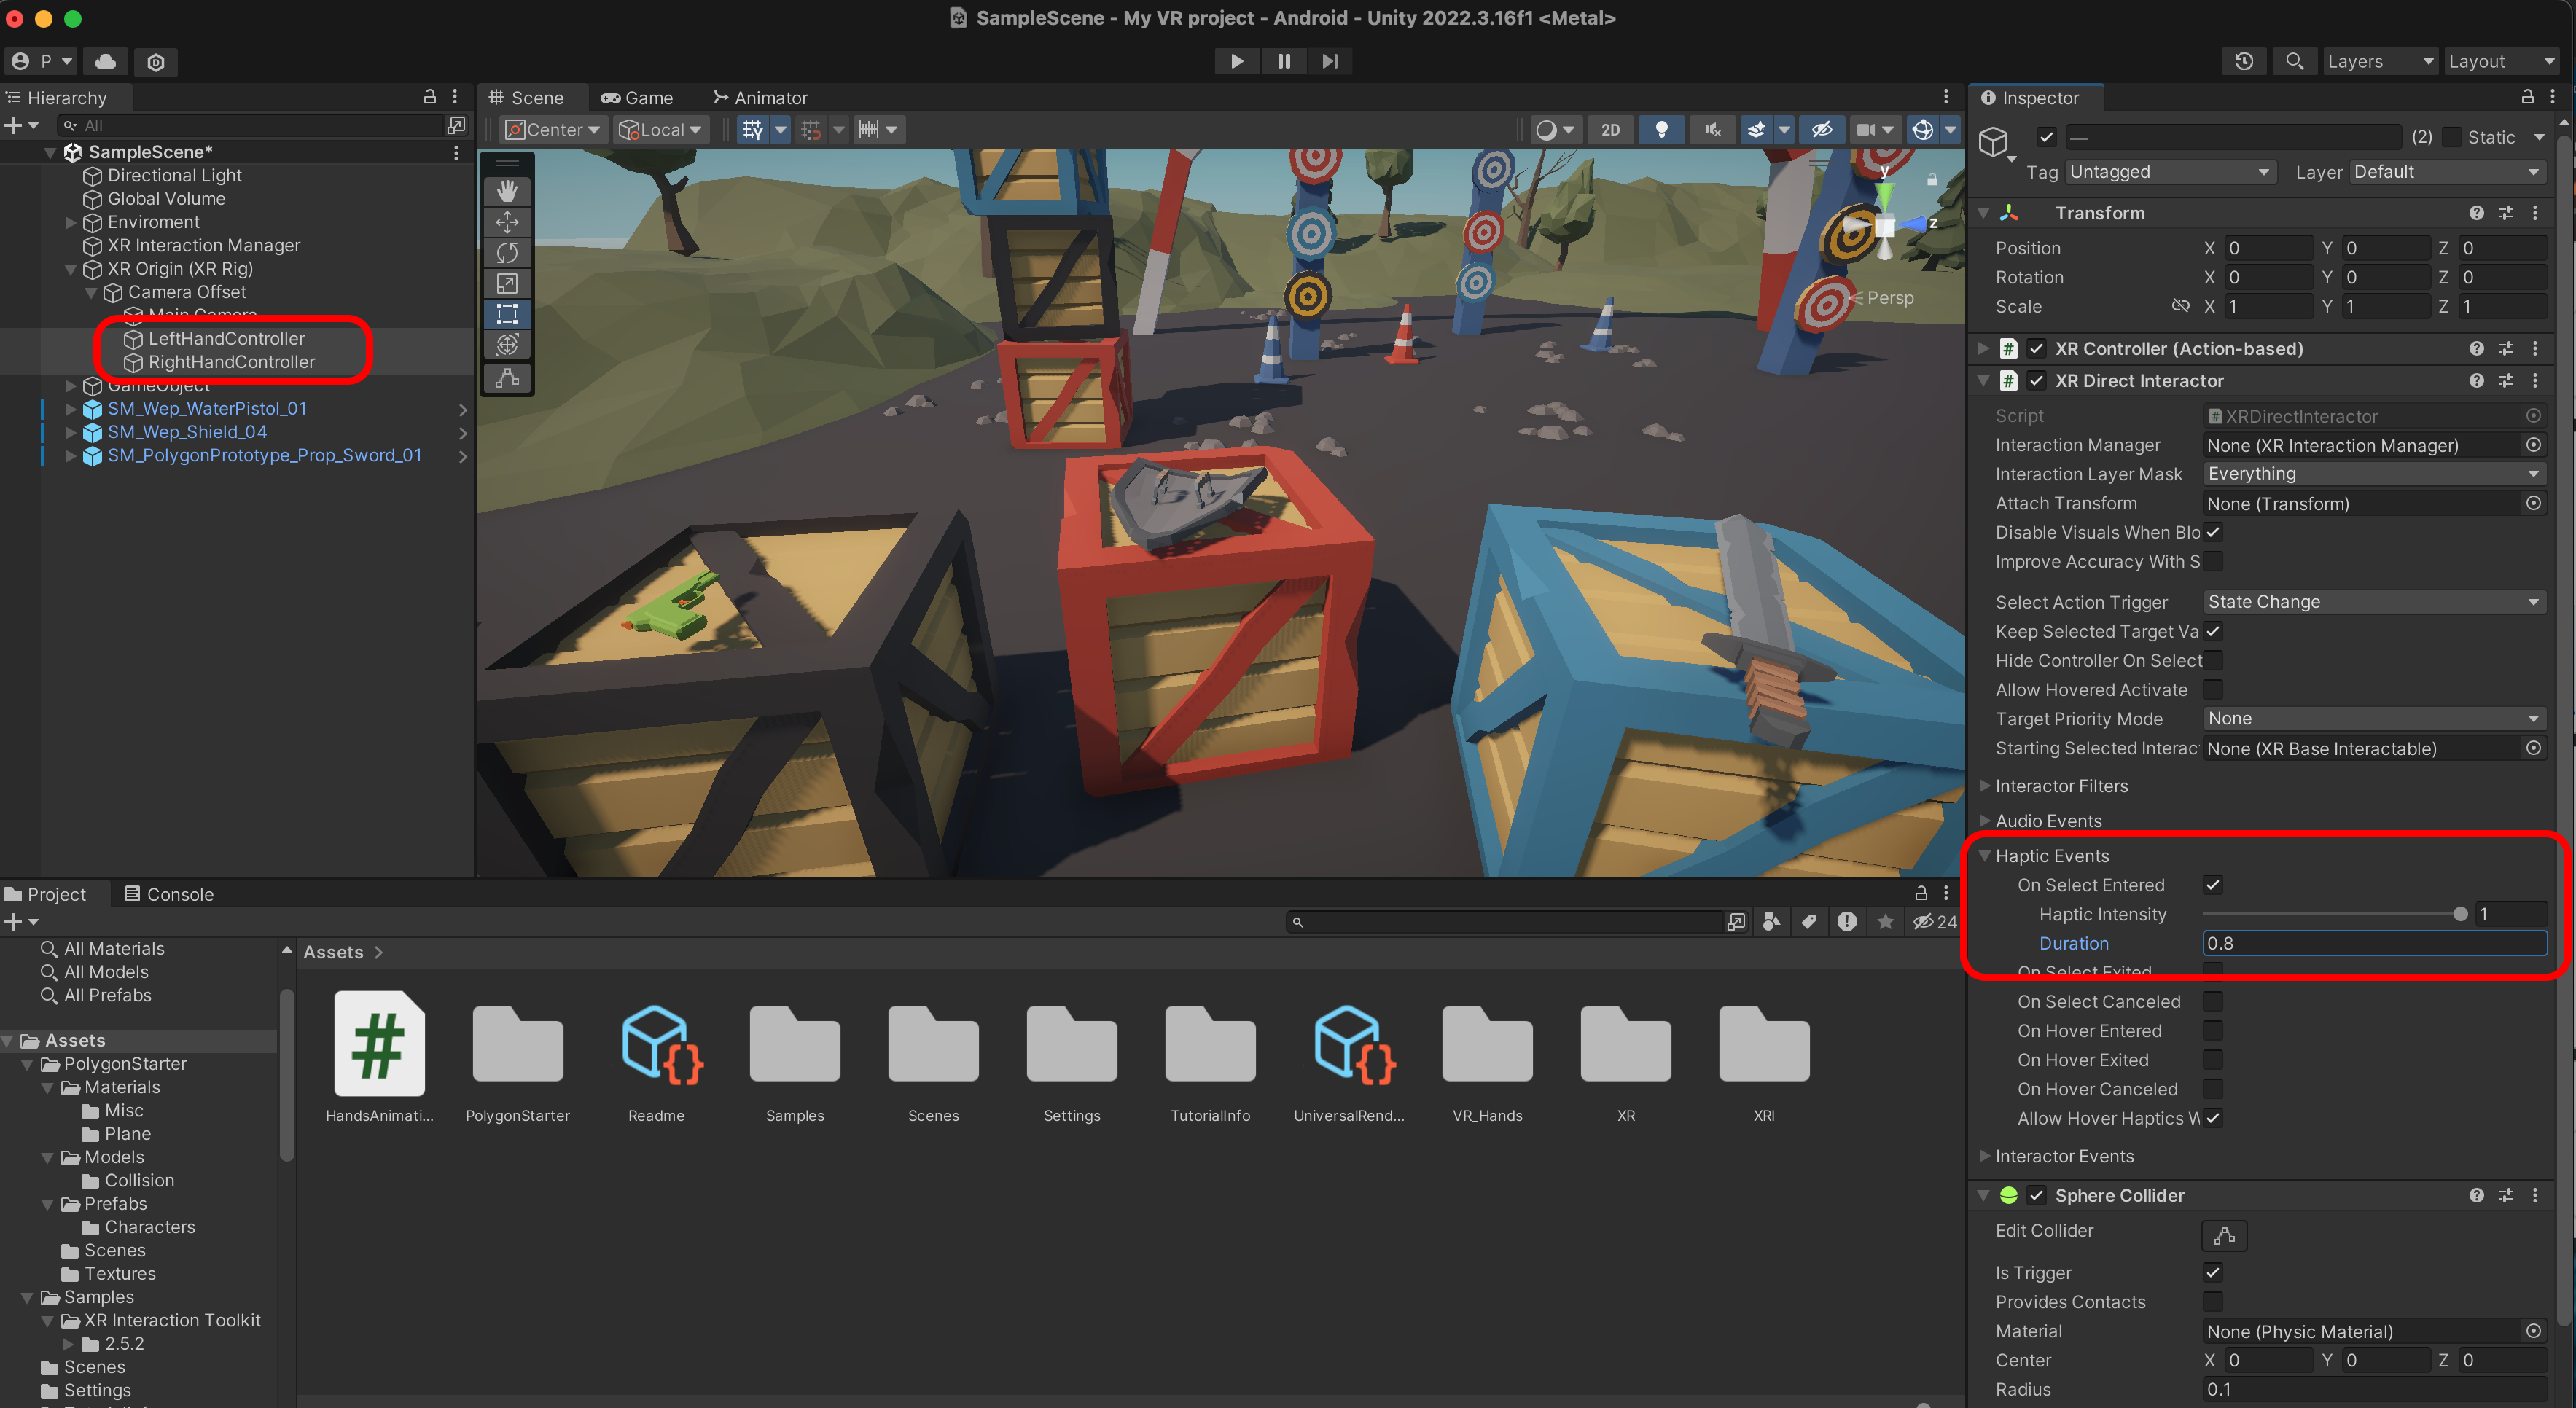
Task: Expand the Interactor Filters section
Action: point(2060,786)
